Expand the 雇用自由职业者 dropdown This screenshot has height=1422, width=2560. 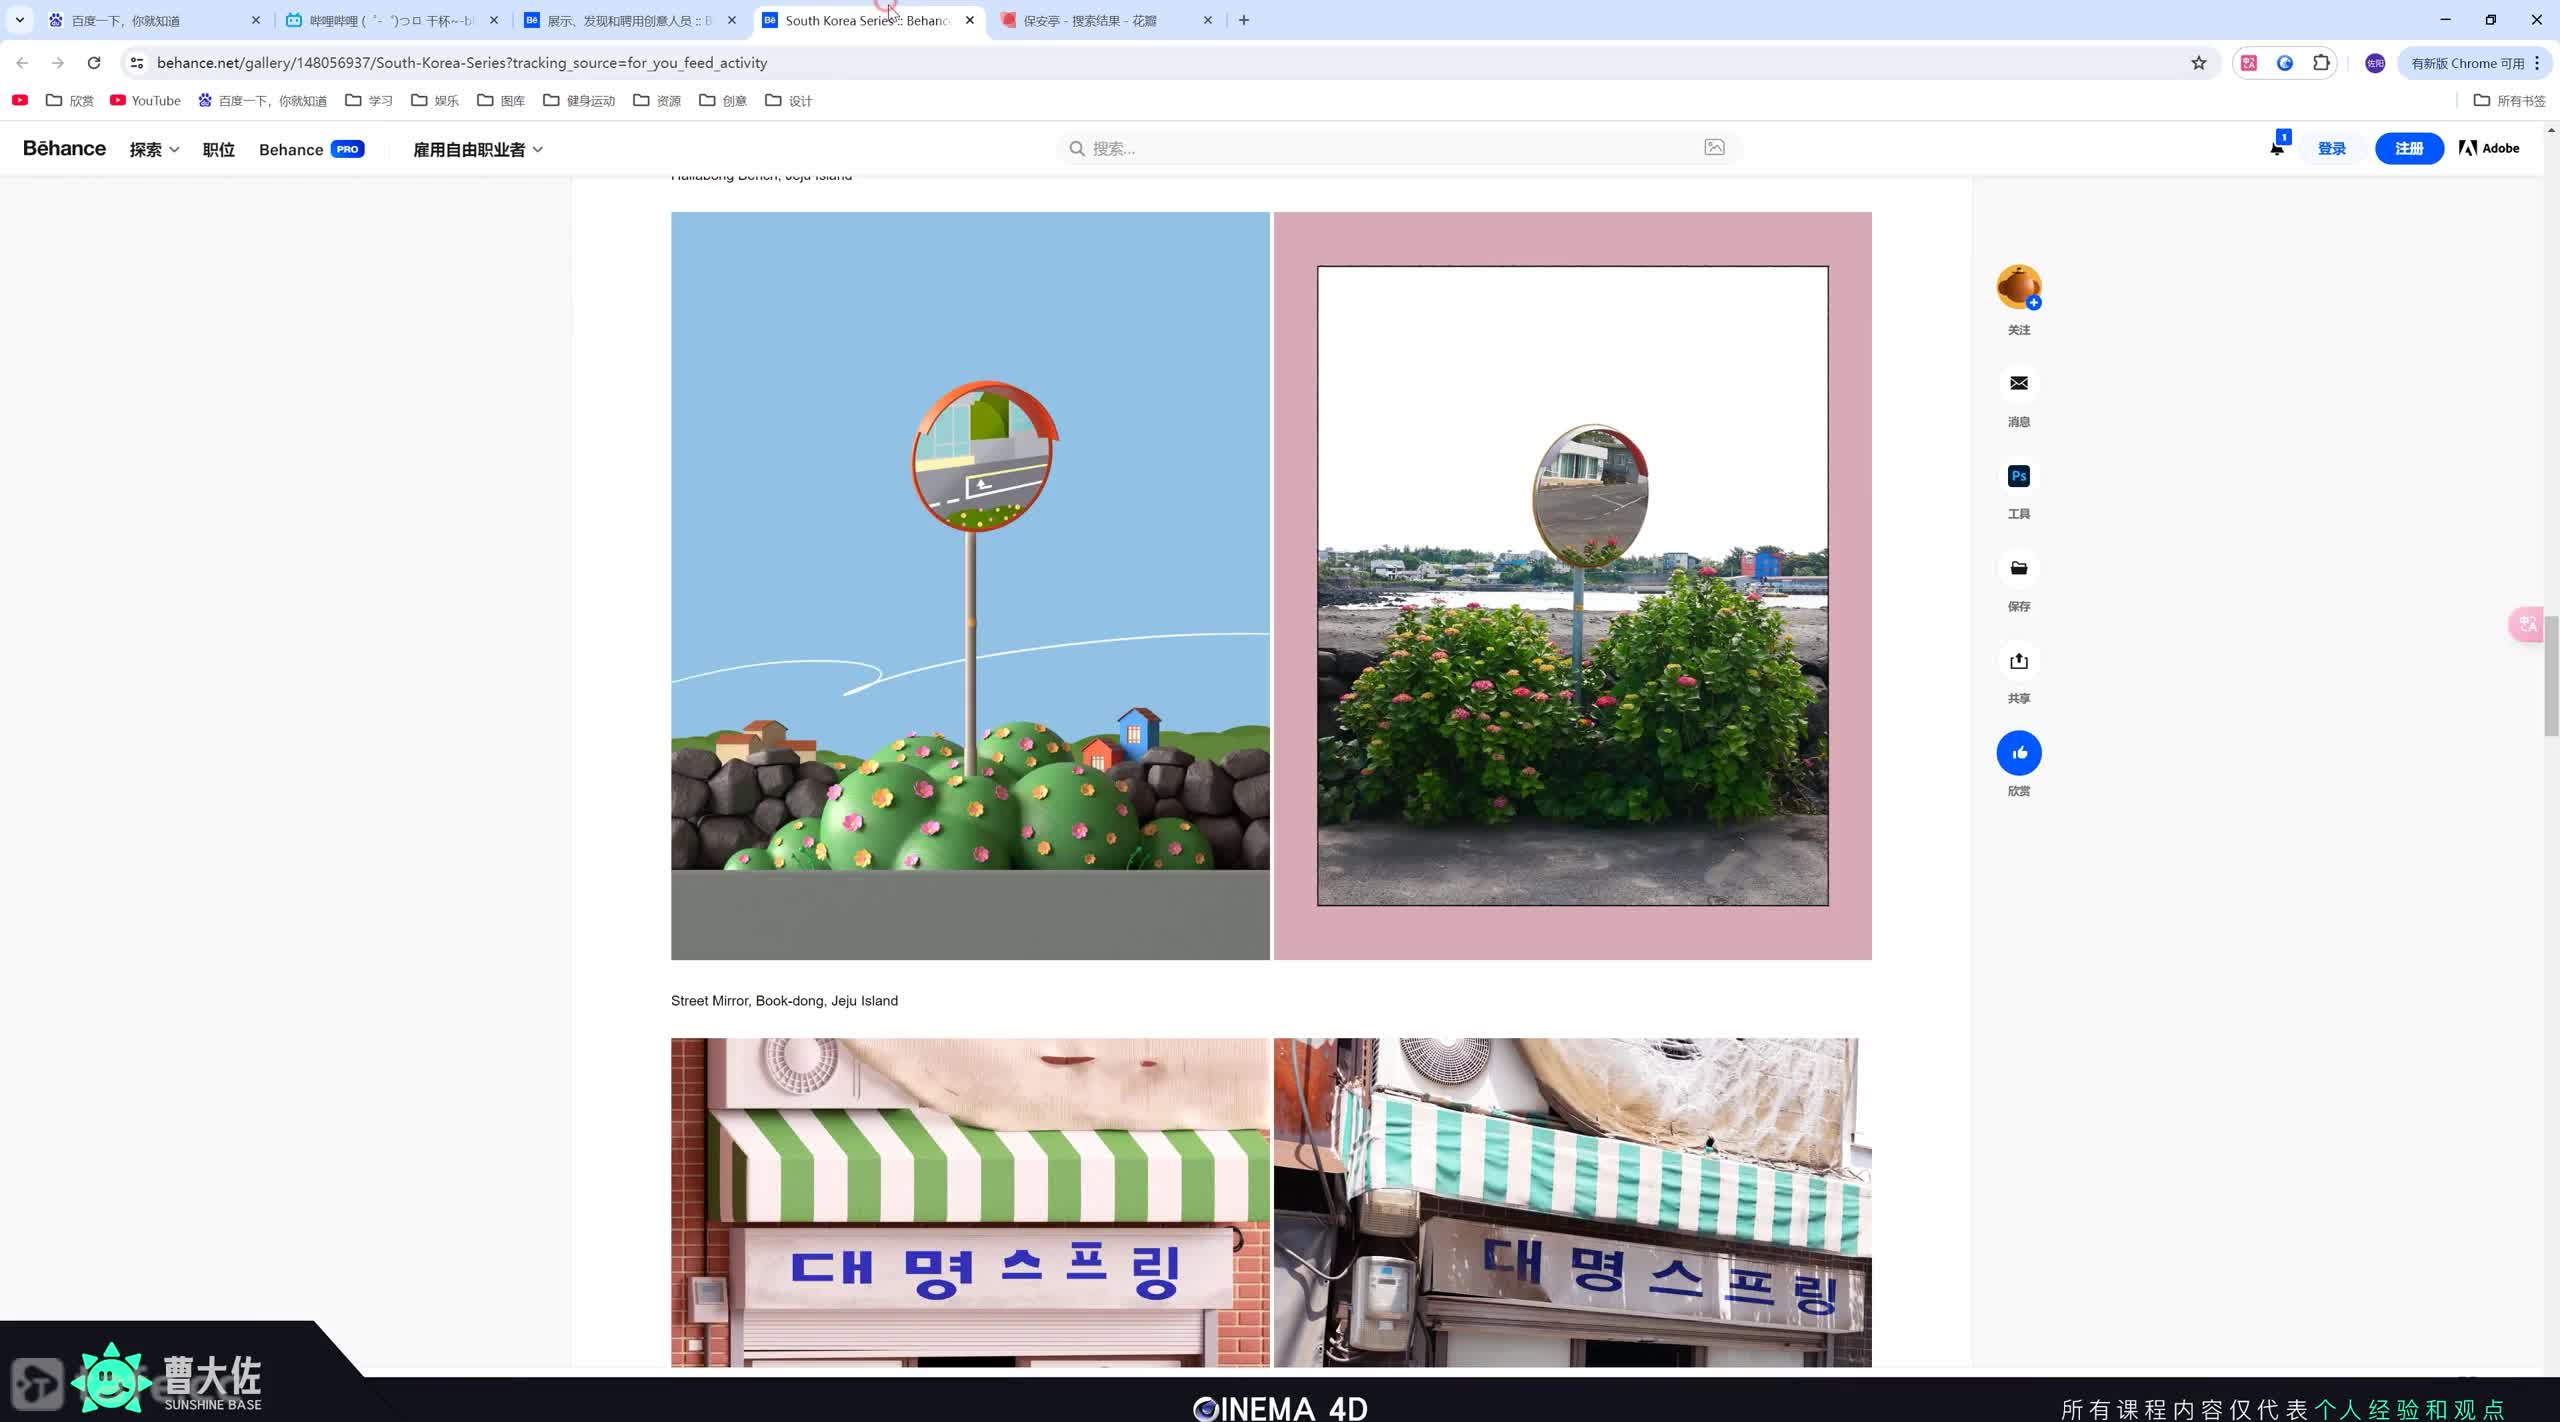tap(477, 149)
